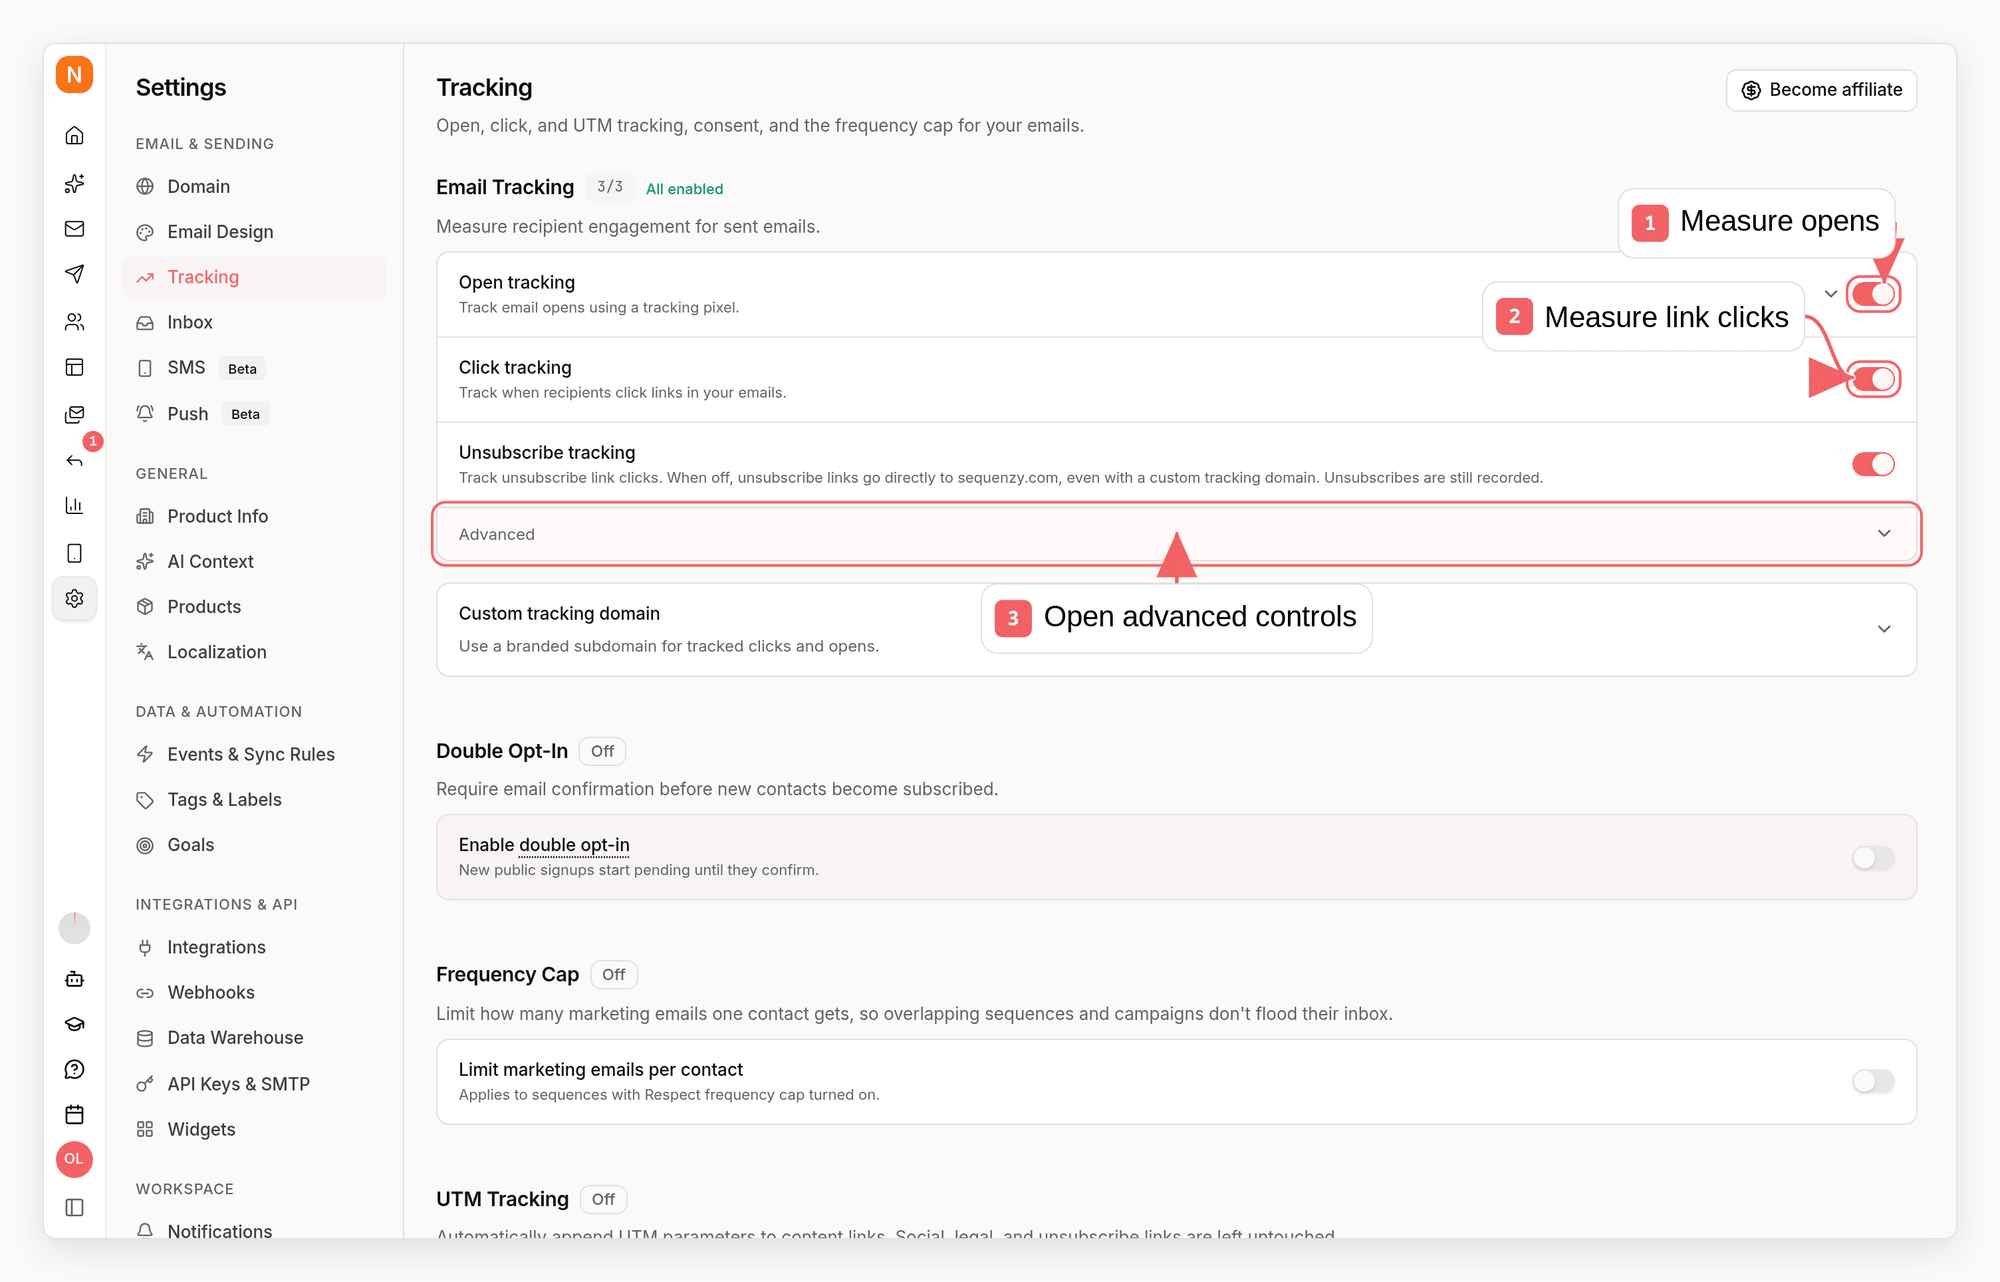Viewport: 2000px width, 1282px height.
Task: Open the paper plane campaigns icon
Action: pyautogui.click(x=74, y=274)
